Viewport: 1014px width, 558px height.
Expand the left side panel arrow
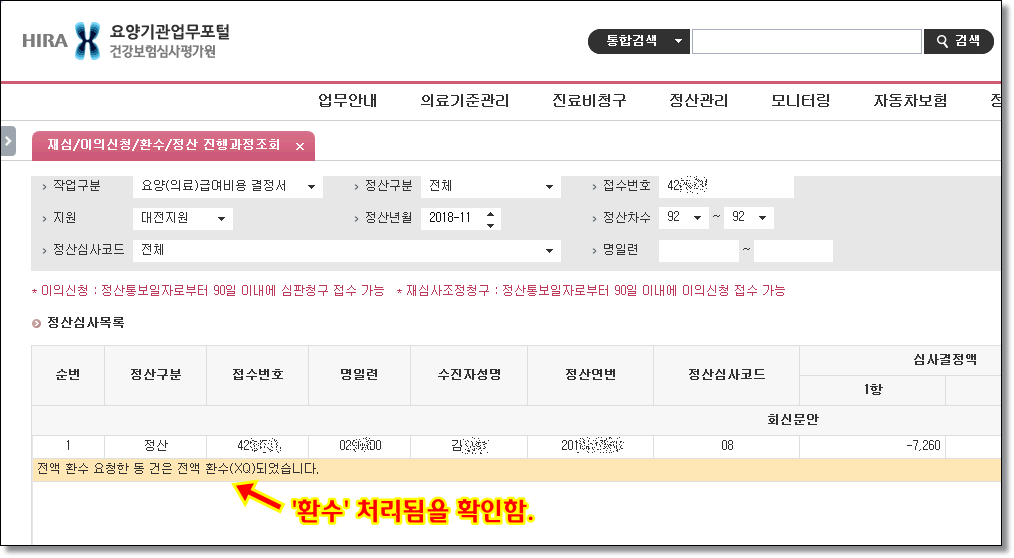8,141
